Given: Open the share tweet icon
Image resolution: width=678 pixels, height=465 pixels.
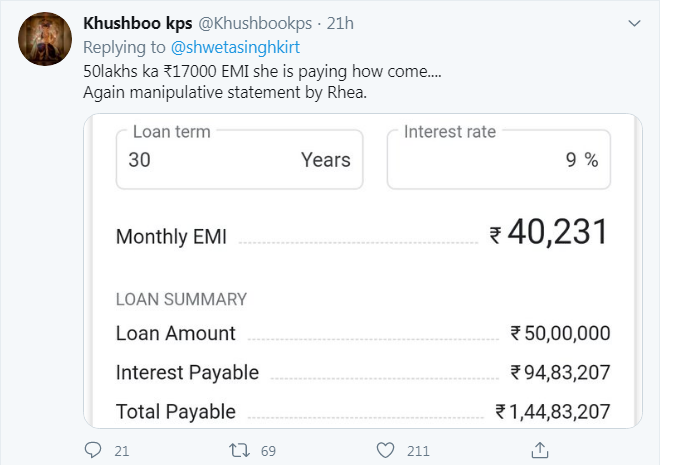Looking at the screenshot, I should [538, 451].
